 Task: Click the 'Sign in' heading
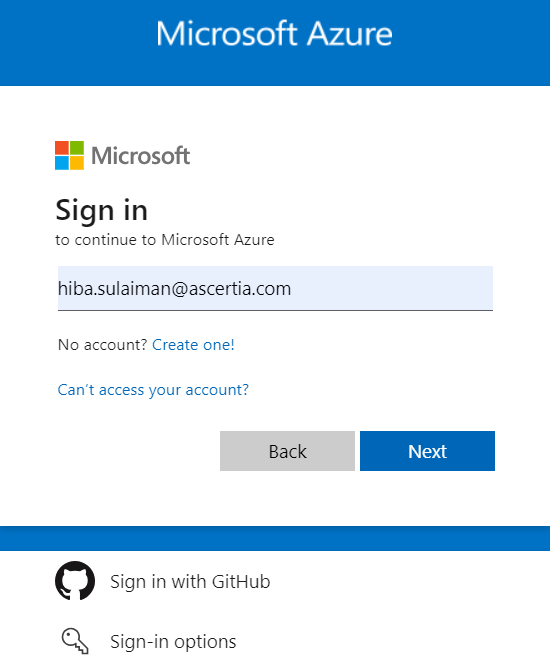click(x=101, y=211)
